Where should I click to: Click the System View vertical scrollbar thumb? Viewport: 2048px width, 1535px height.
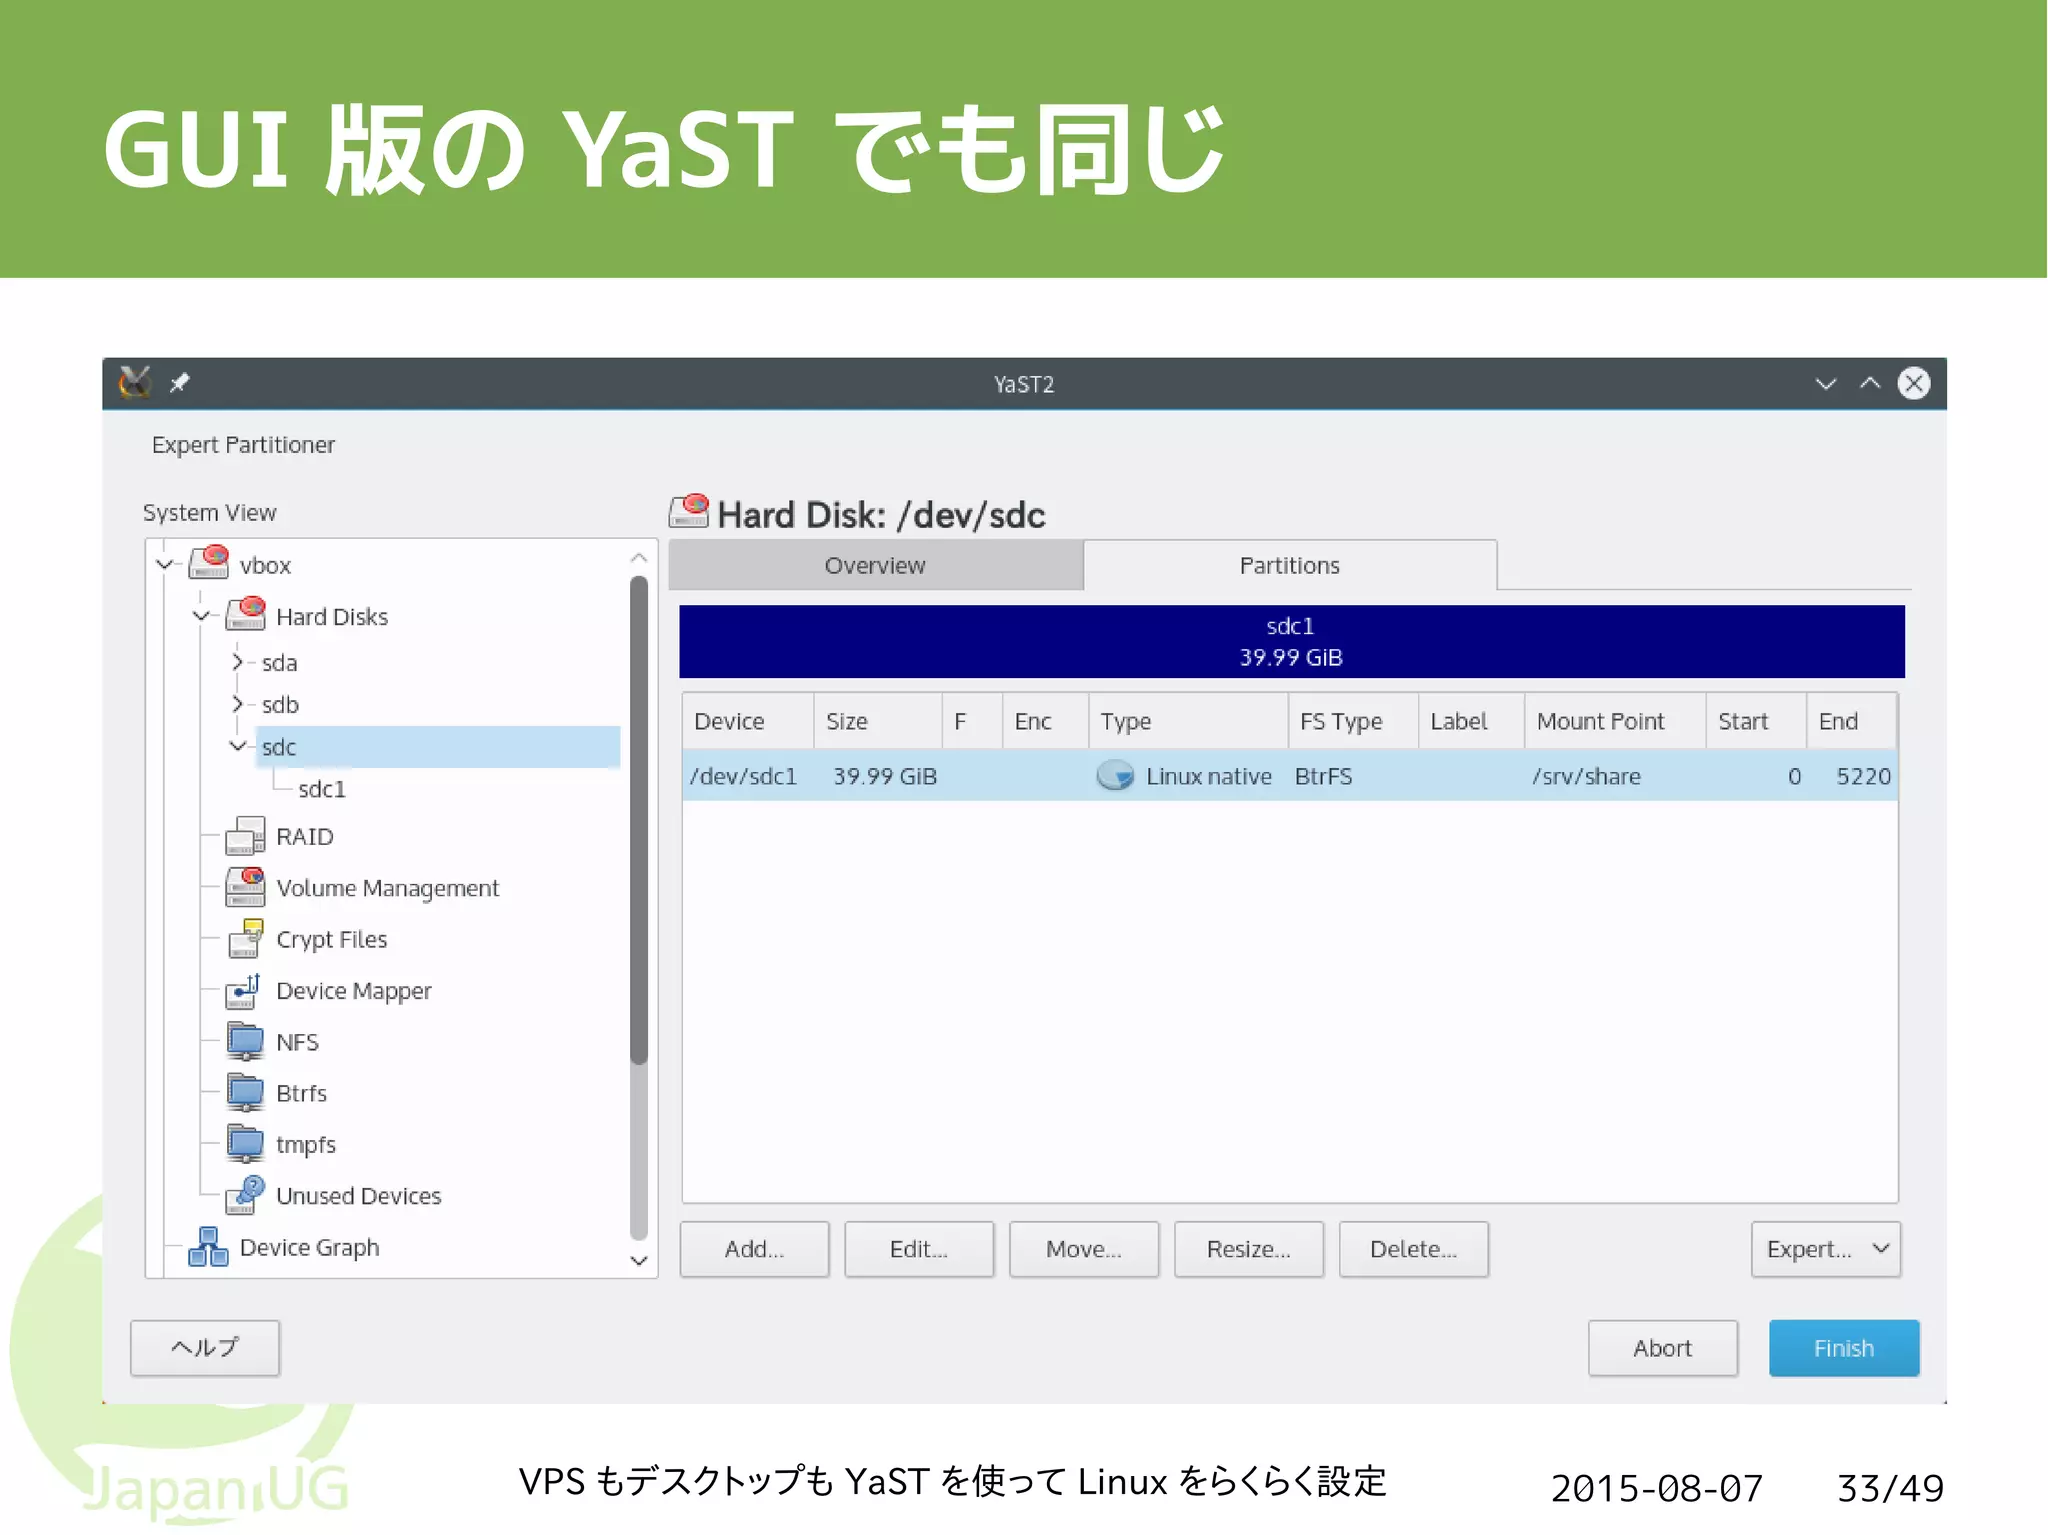click(639, 819)
